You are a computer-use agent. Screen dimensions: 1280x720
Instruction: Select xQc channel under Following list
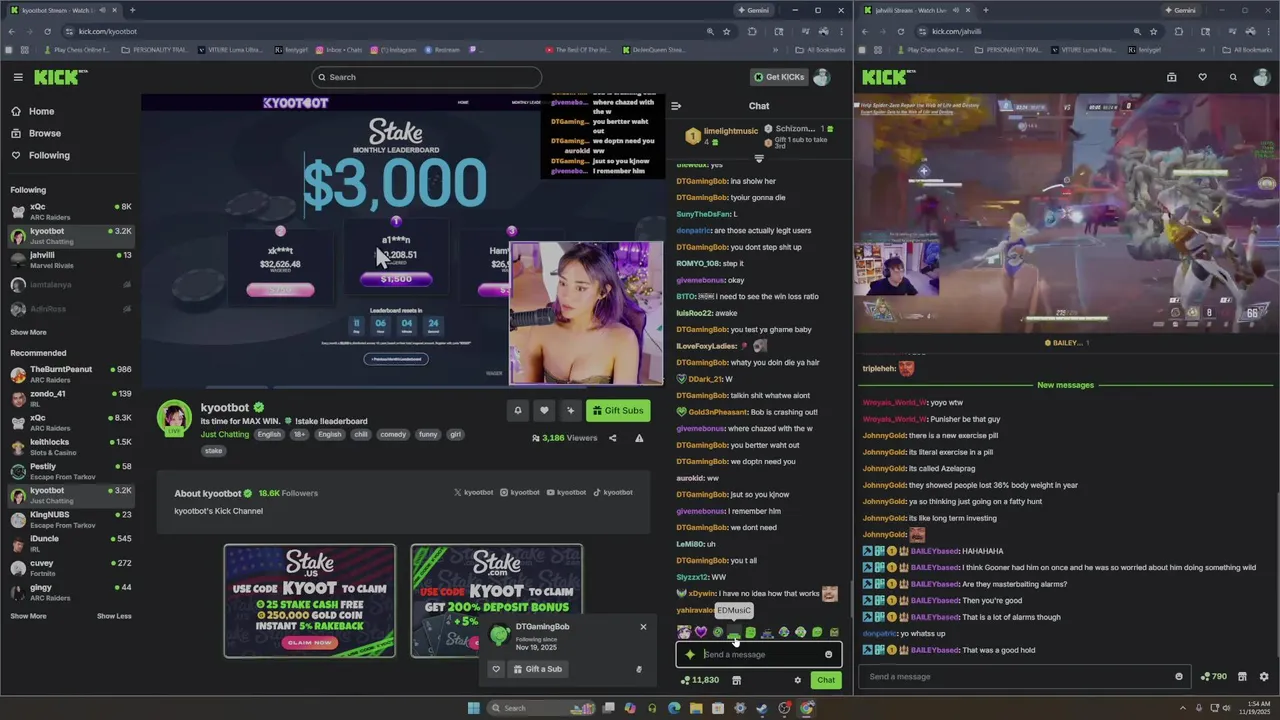tap(70, 210)
